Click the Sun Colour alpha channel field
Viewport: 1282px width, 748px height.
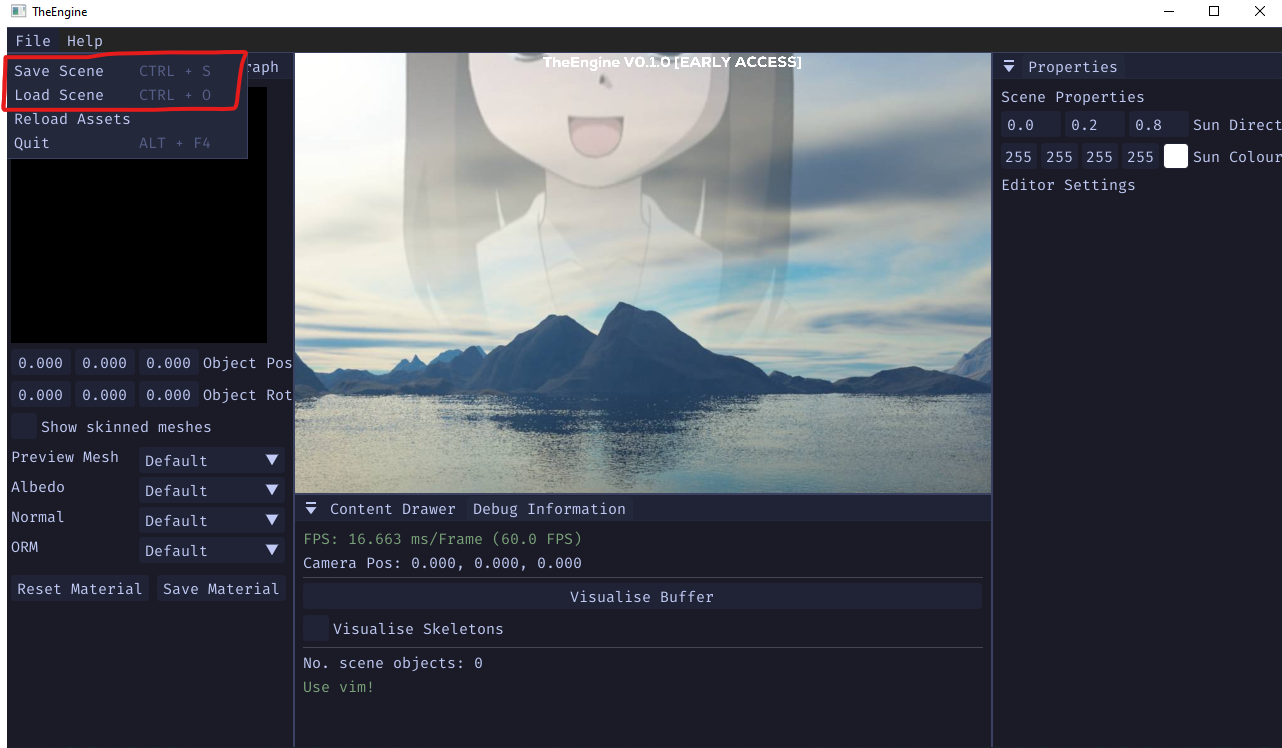click(1140, 157)
